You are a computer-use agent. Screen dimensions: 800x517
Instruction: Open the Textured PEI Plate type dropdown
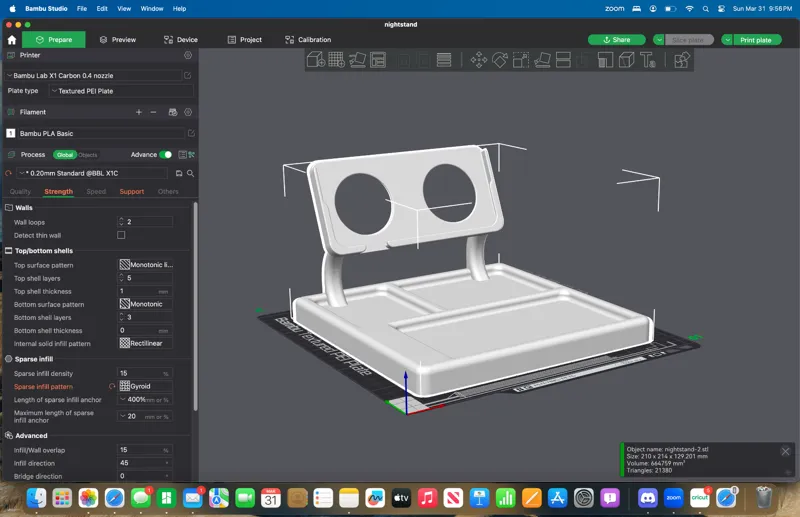click(121, 91)
